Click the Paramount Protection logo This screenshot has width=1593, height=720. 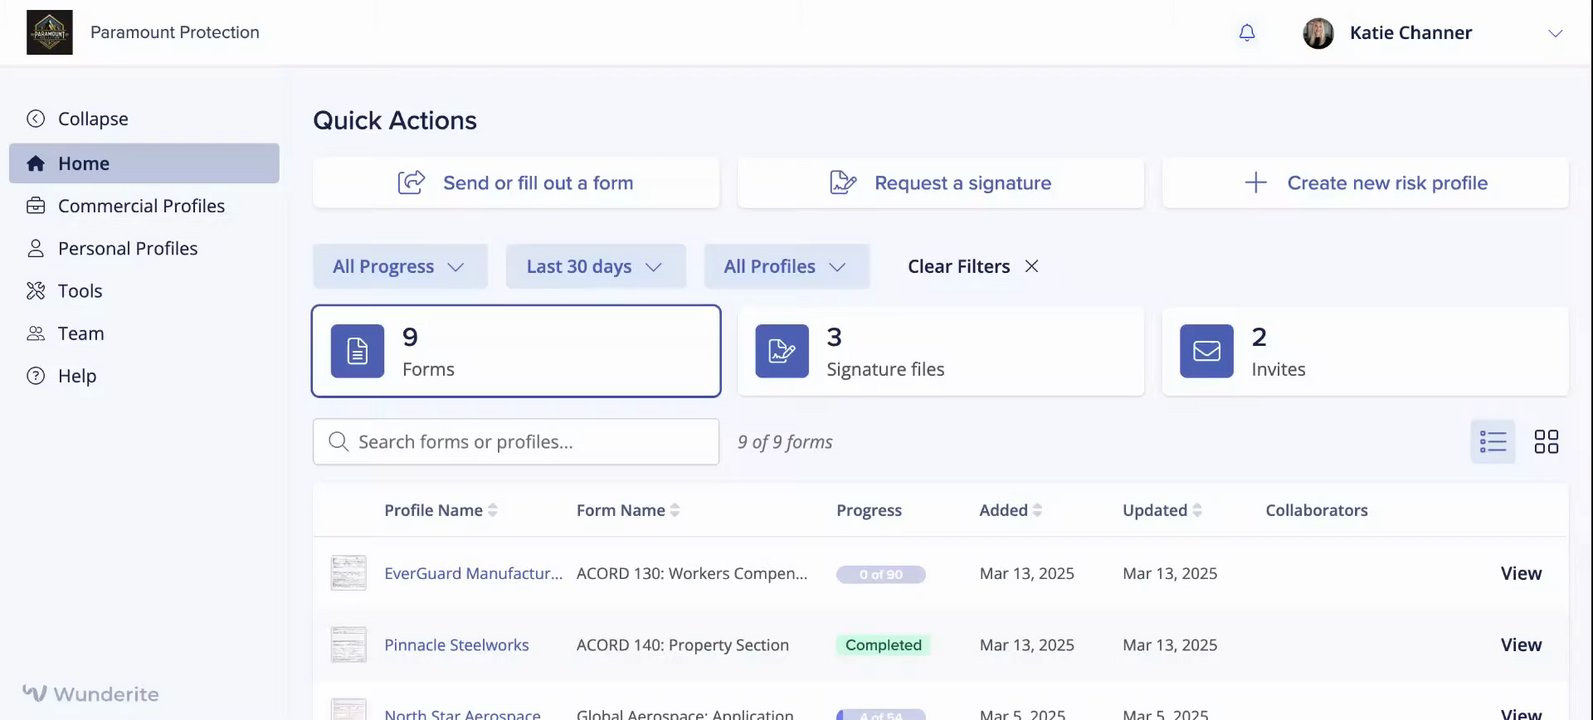[49, 33]
